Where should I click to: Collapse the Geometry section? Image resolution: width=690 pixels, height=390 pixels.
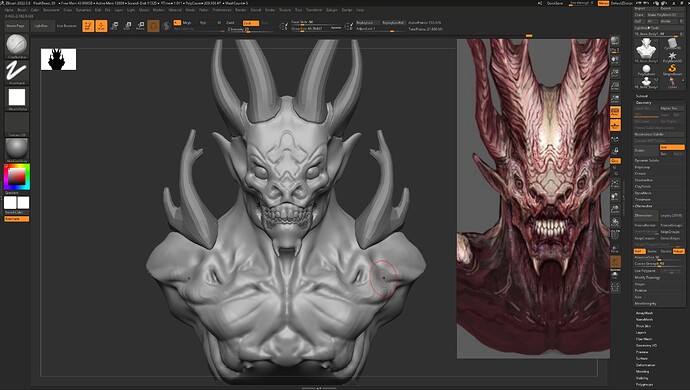[x=643, y=103]
